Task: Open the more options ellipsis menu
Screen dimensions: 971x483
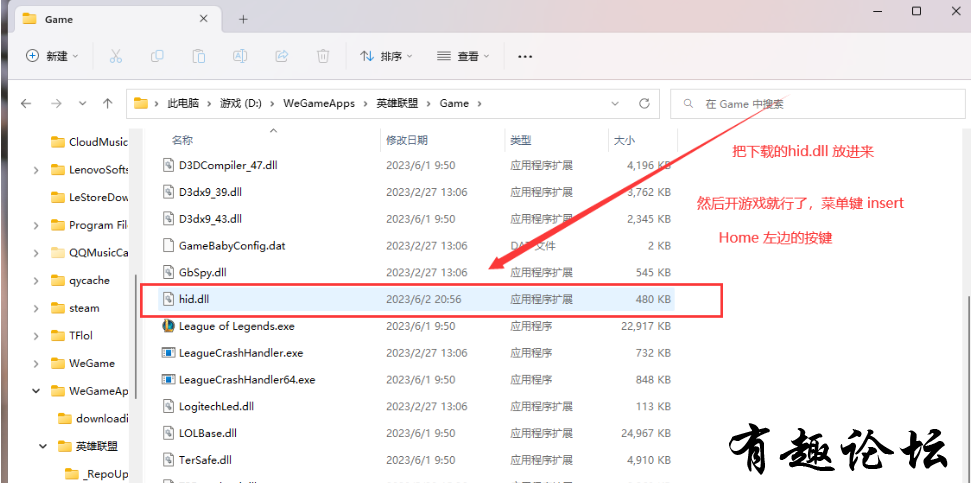Action: coord(525,56)
